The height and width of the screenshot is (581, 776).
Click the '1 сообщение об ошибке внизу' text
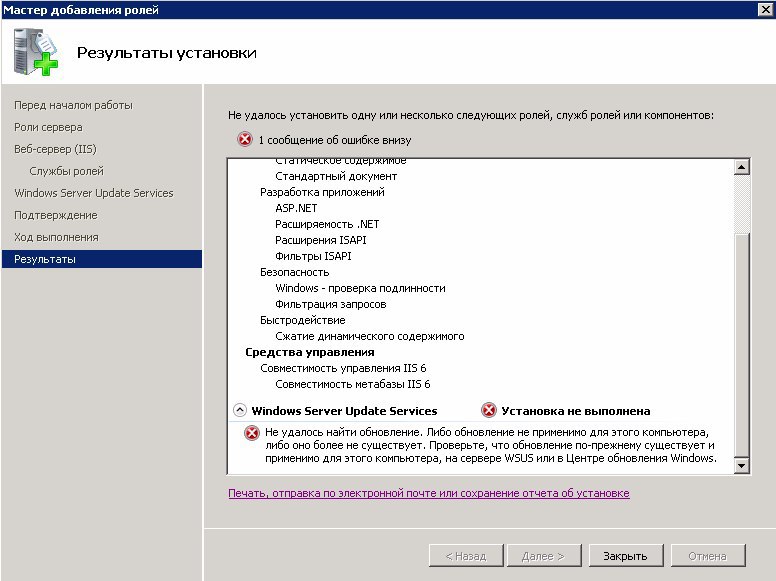click(x=335, y=140)
